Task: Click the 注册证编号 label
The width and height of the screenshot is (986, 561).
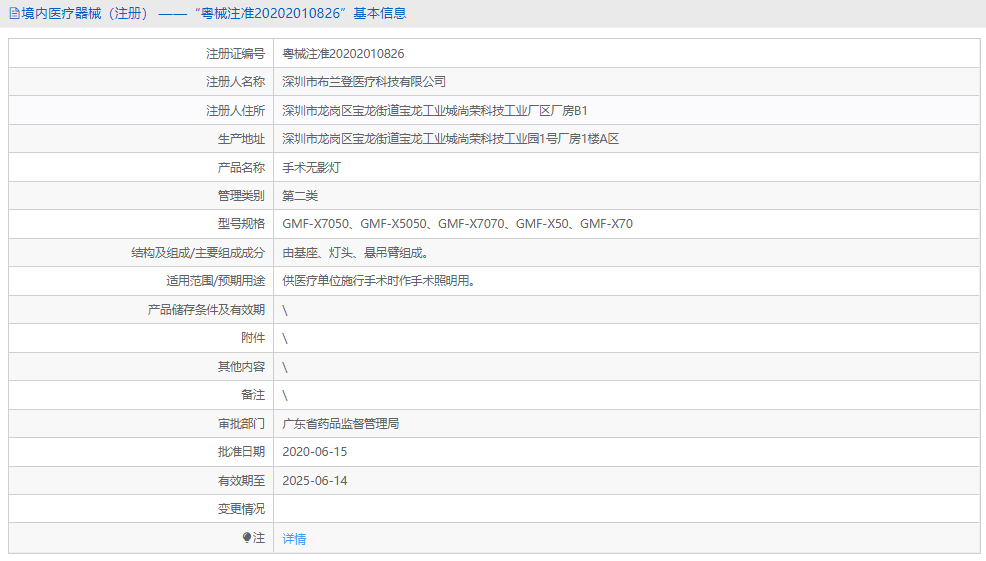Action: (x=235, y=53)
